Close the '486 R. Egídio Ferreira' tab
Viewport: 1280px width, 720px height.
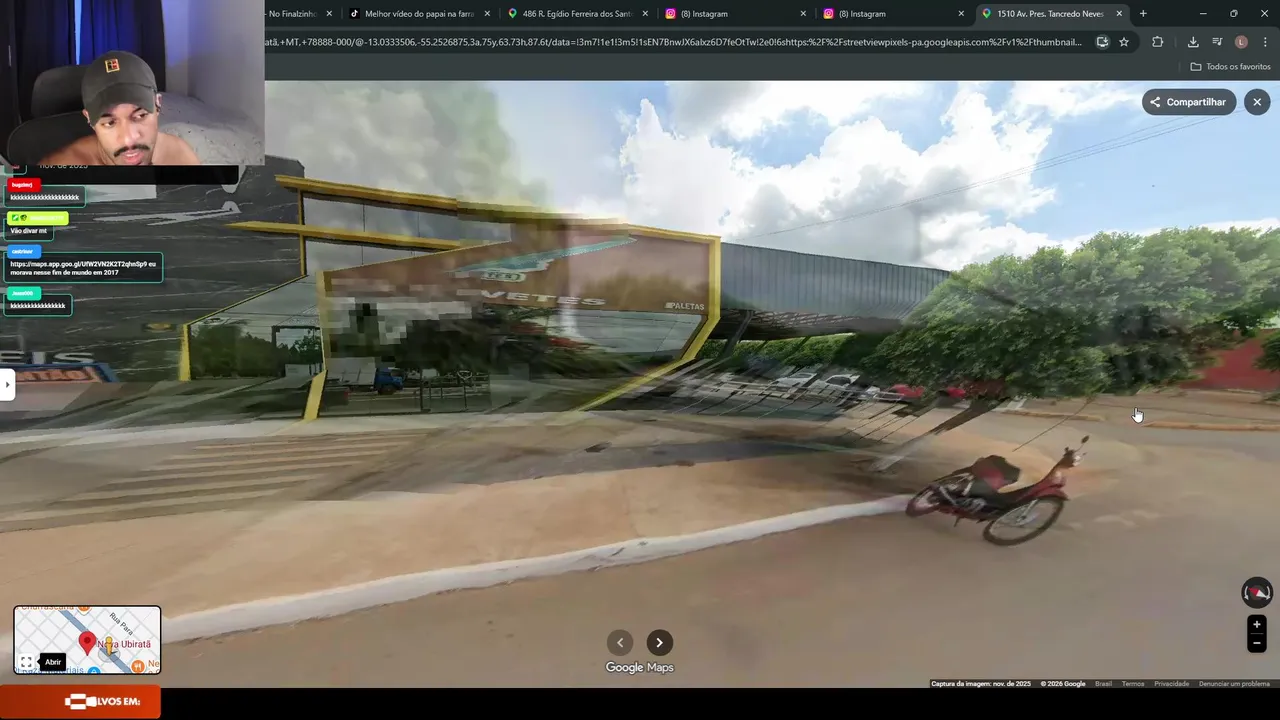[x=645, y=14]
